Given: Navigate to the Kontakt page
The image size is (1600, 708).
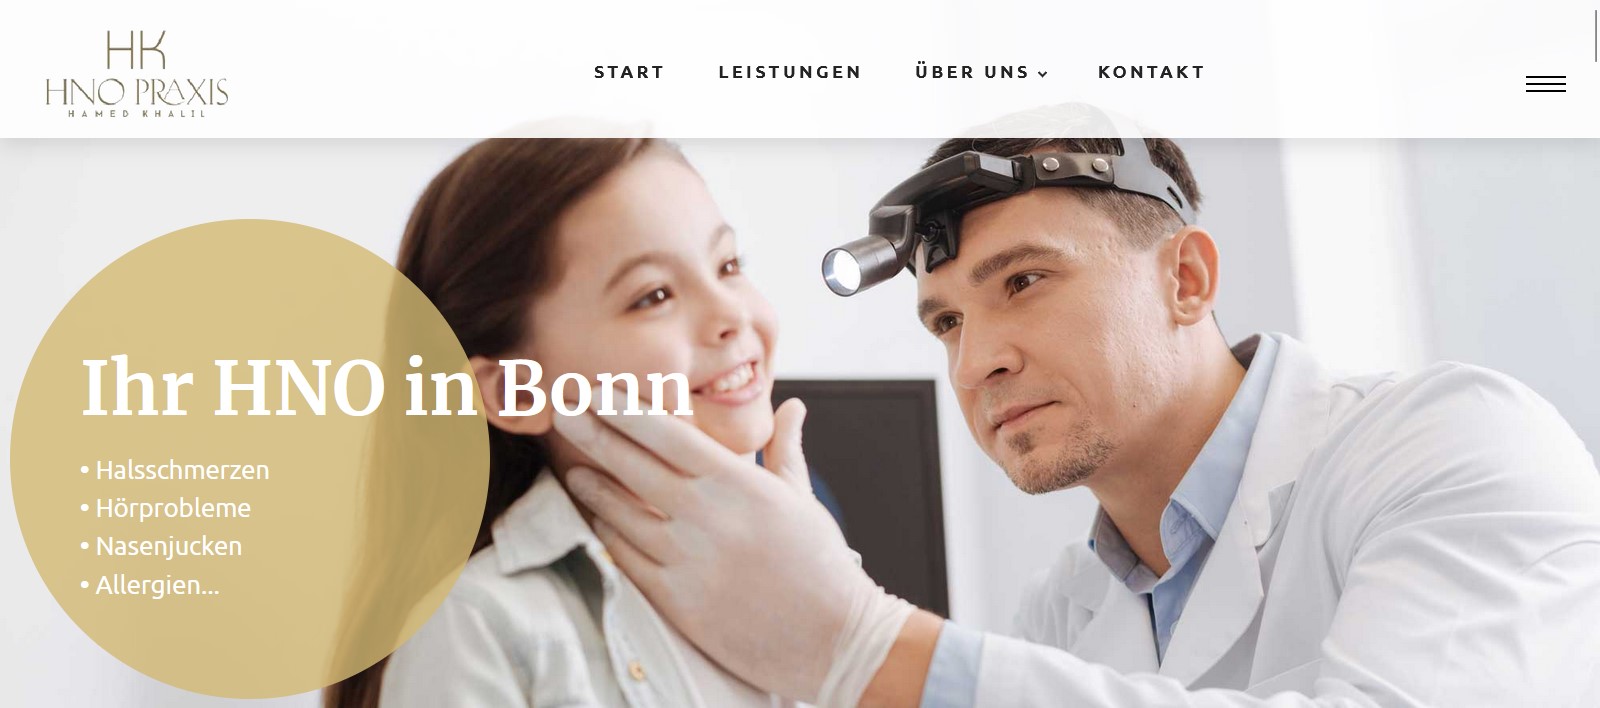Looking at the screenshot, I should click(x=1151, y=72).
